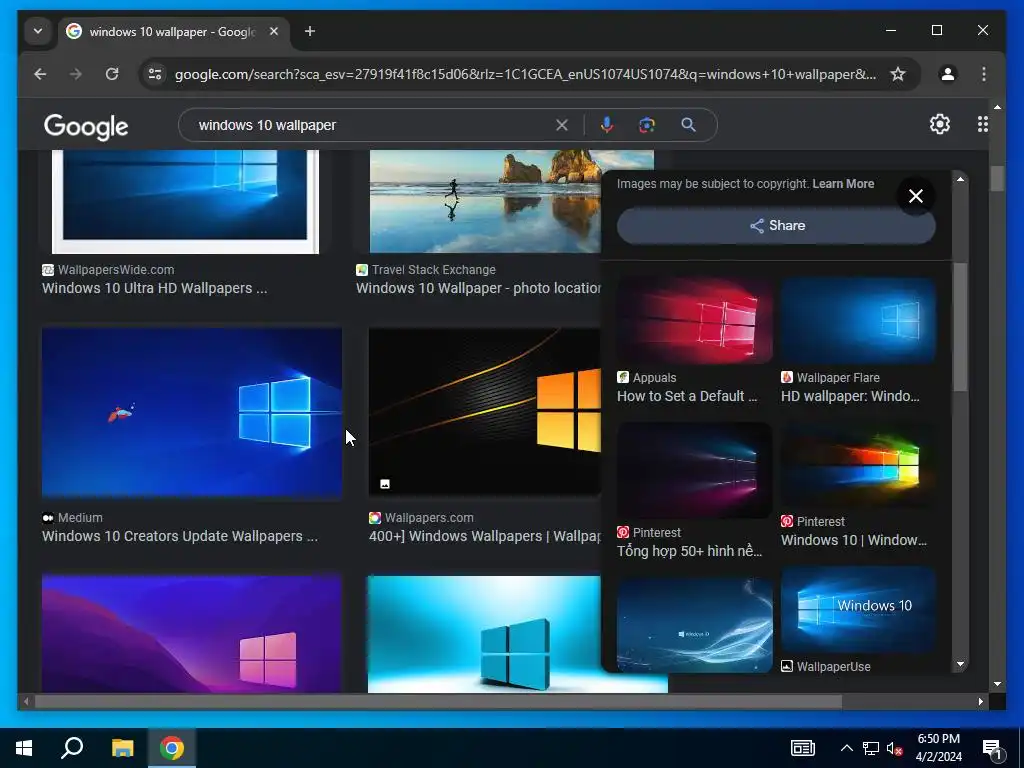This screenshot has width=1024, height=768.
Task: Close the windows 10 wallpaper tab
Action: point(274,31)
